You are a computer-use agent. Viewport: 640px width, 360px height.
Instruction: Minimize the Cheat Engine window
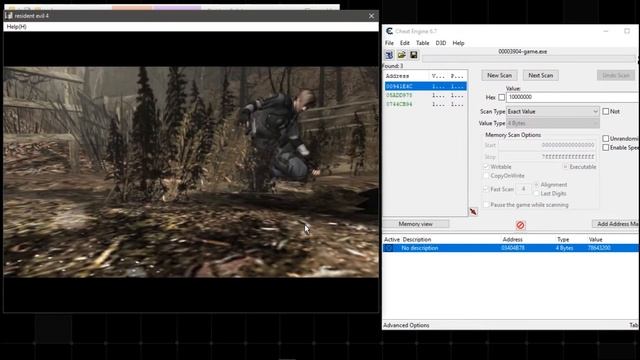pyautogui.click(x=606, y=31)
